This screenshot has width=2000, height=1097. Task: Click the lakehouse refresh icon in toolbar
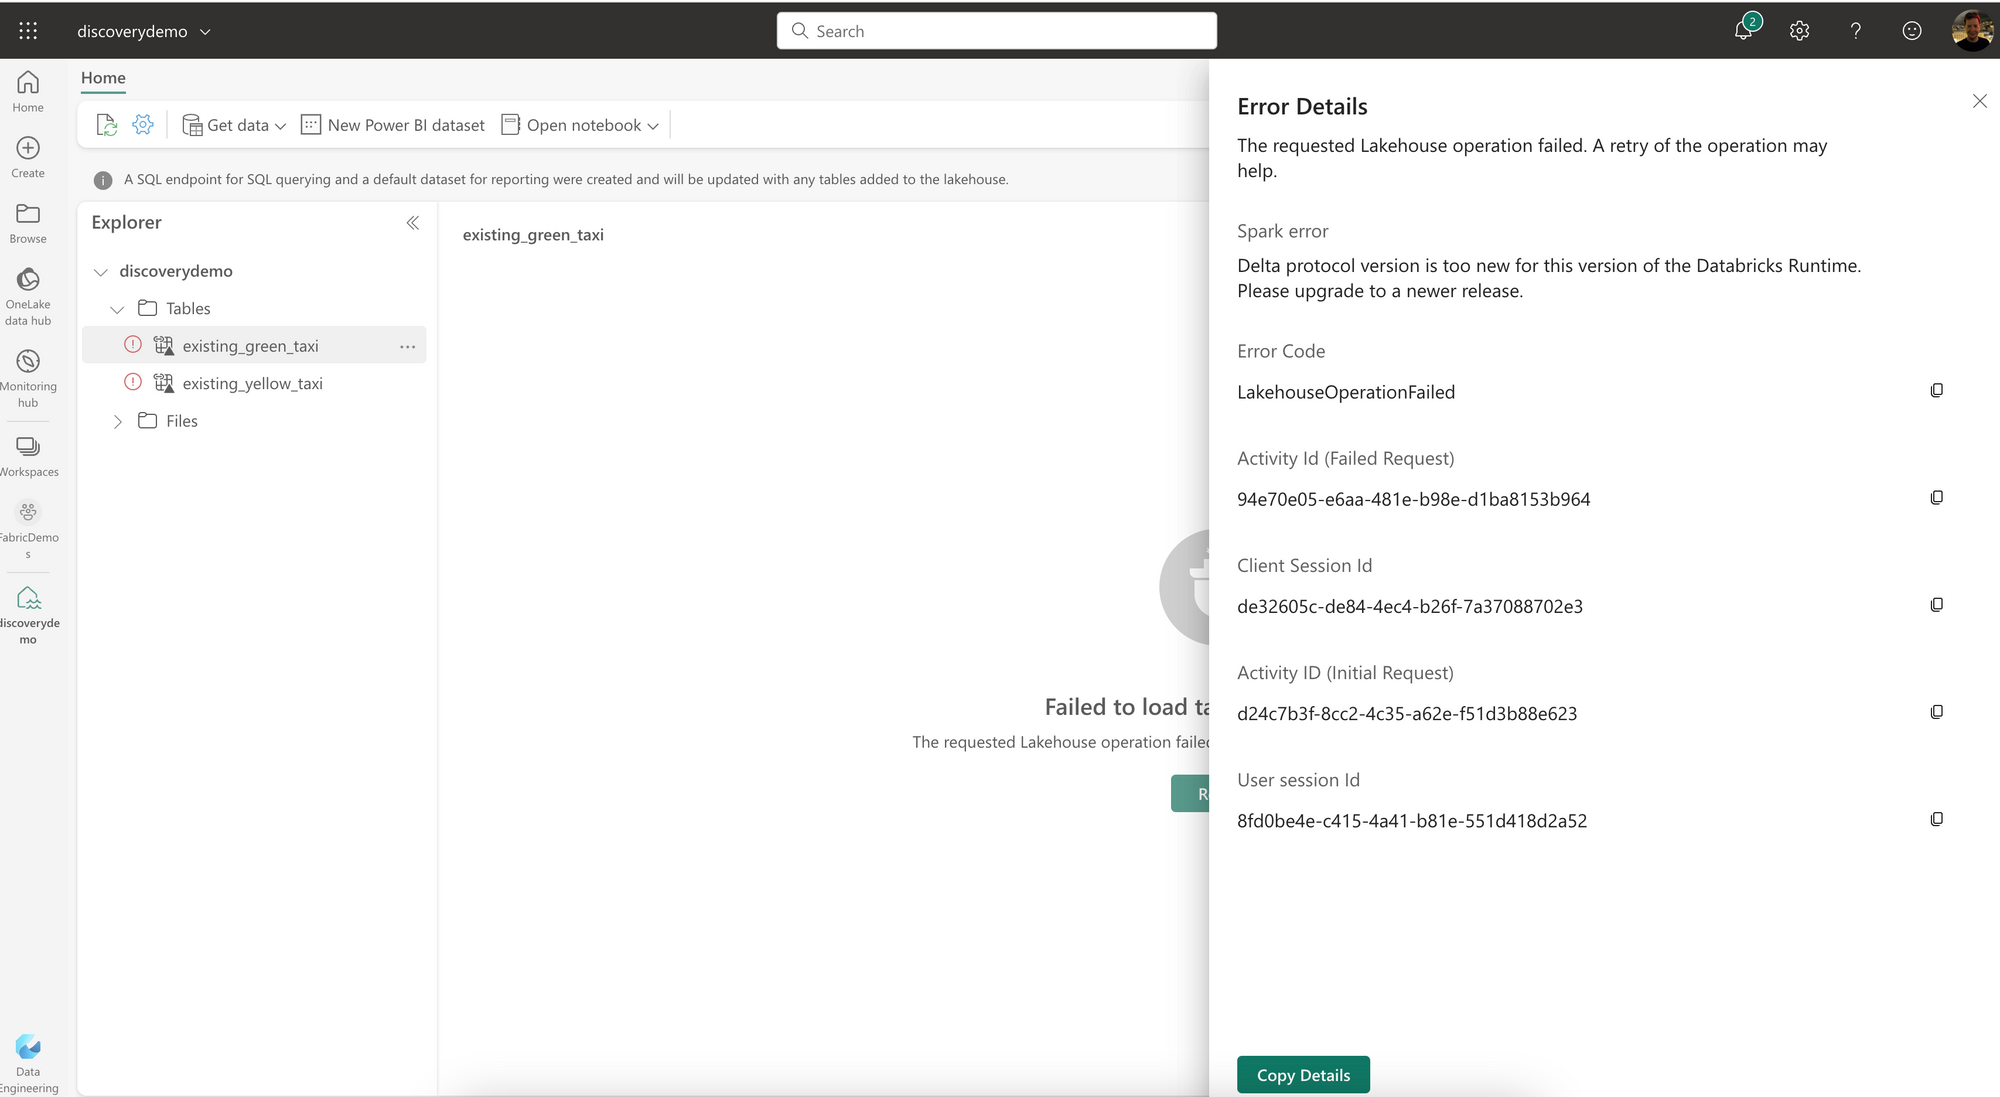[106, 125]
